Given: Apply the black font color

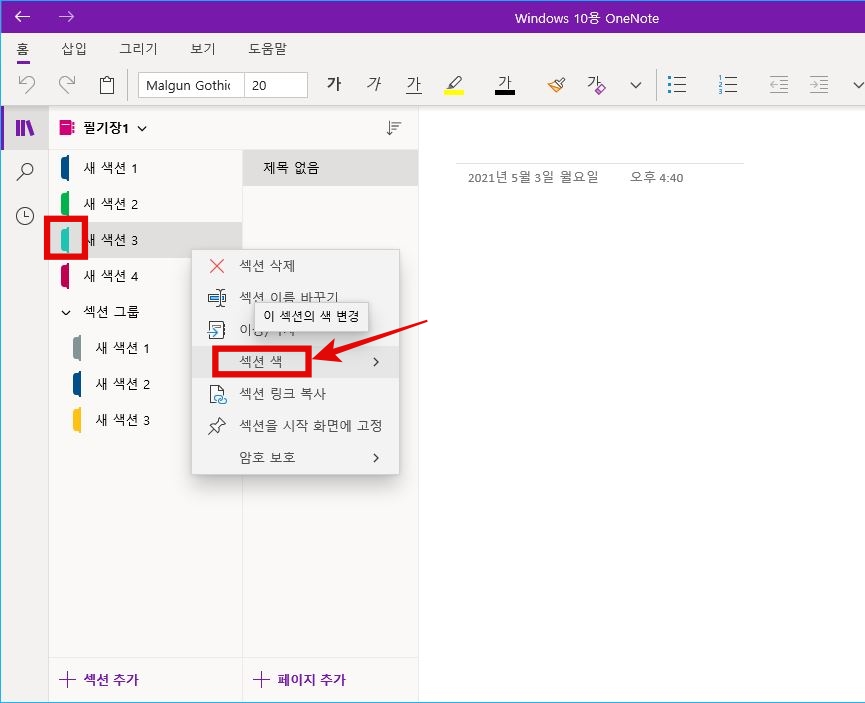Looking at the screenshot, I should pyautogui.click(x=505, y=85).
